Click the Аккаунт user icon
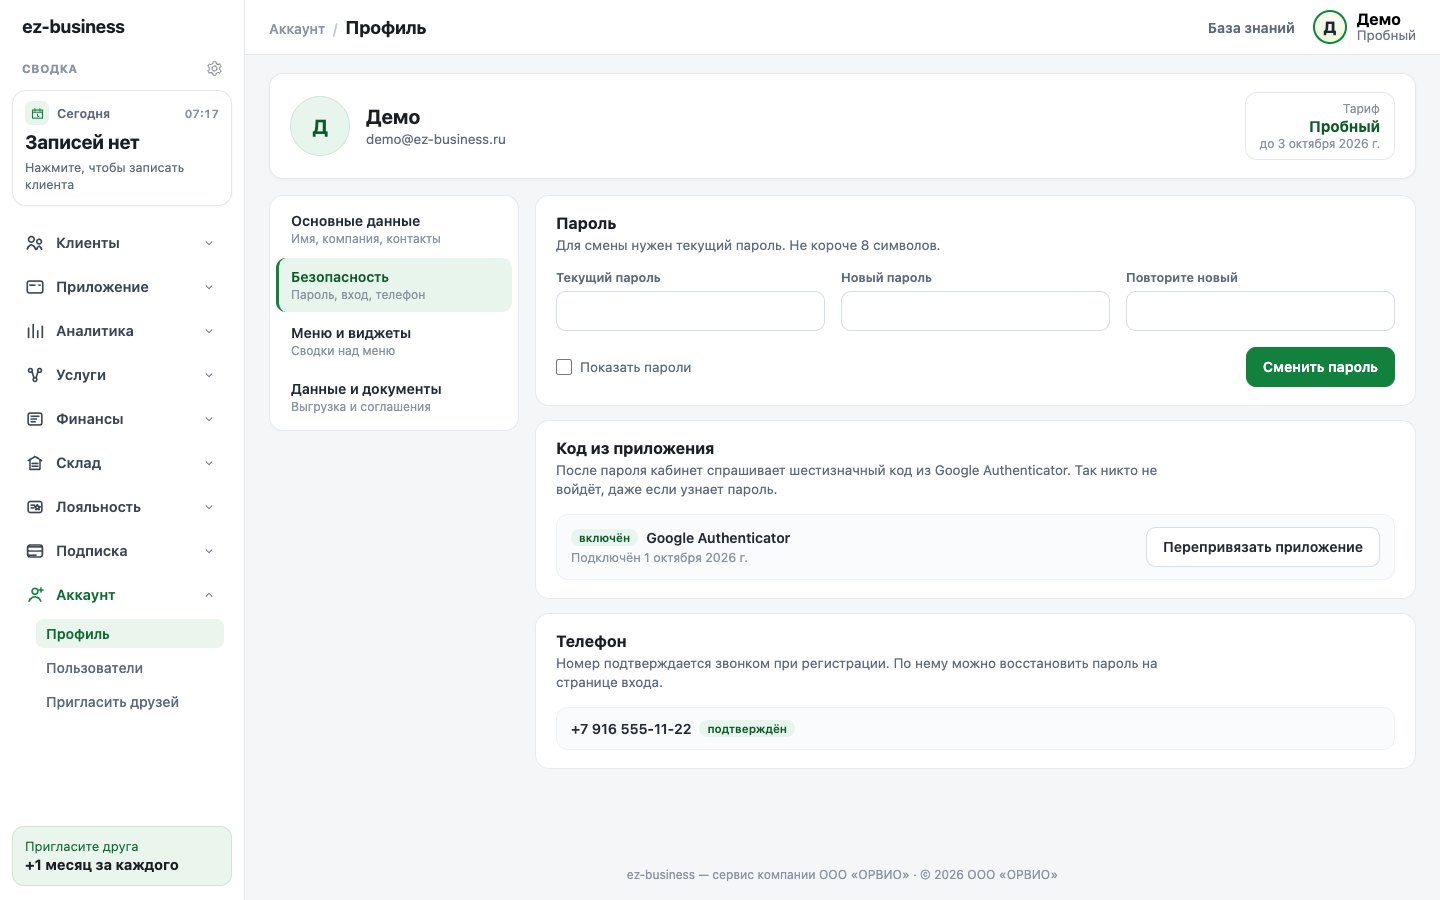Image resolution: width=1440 pixels, height=900 pixels. tap(35, 595)
